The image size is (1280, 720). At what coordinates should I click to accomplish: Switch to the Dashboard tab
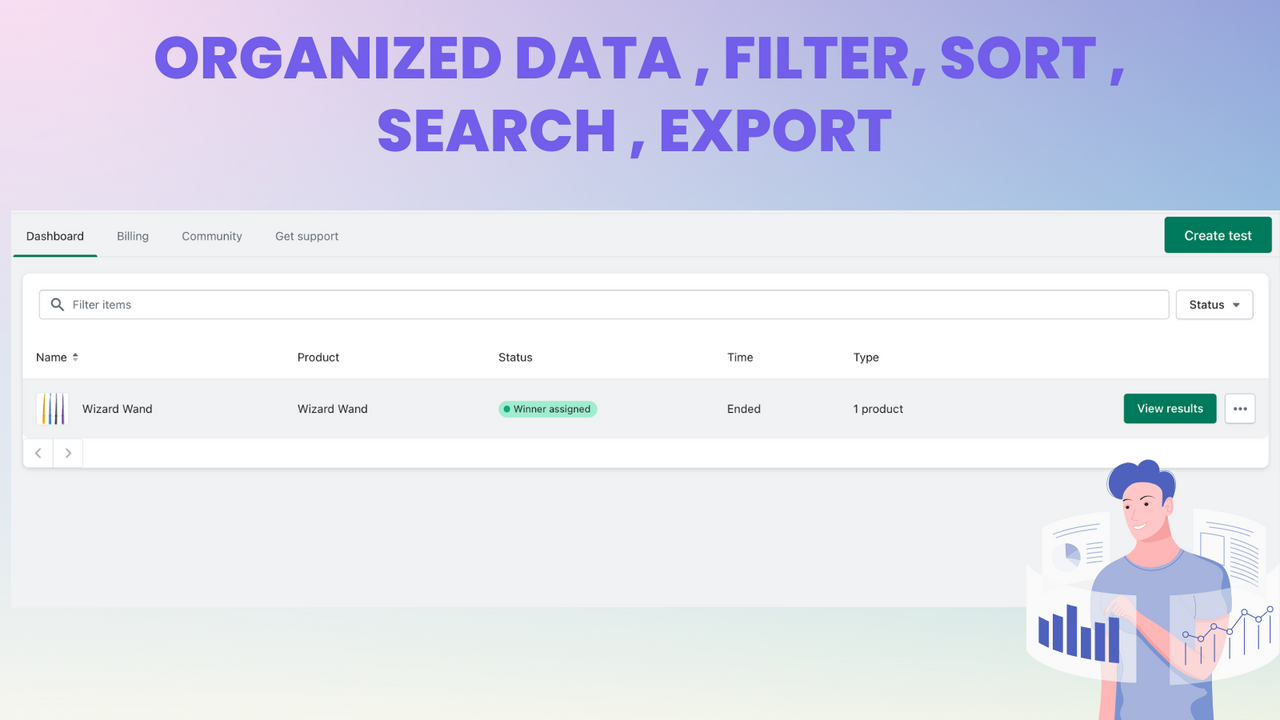(55, 236)
